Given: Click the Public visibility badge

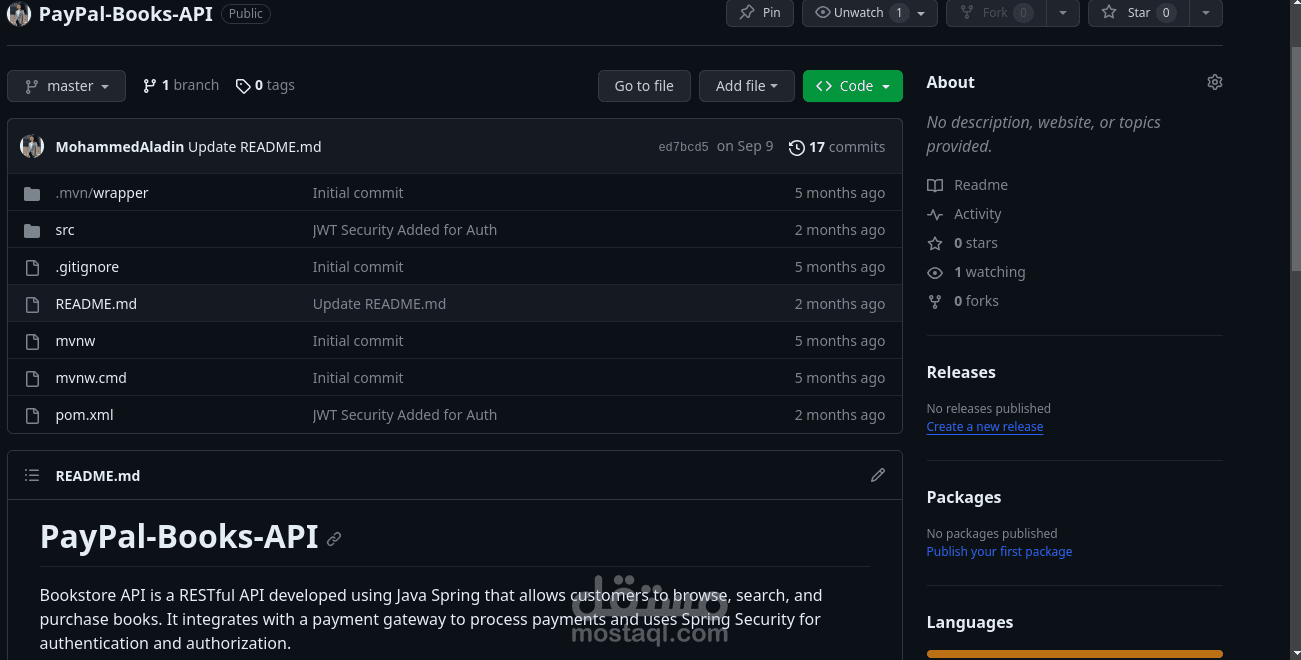Looking at the screenshot, I should tap(246, 14).
